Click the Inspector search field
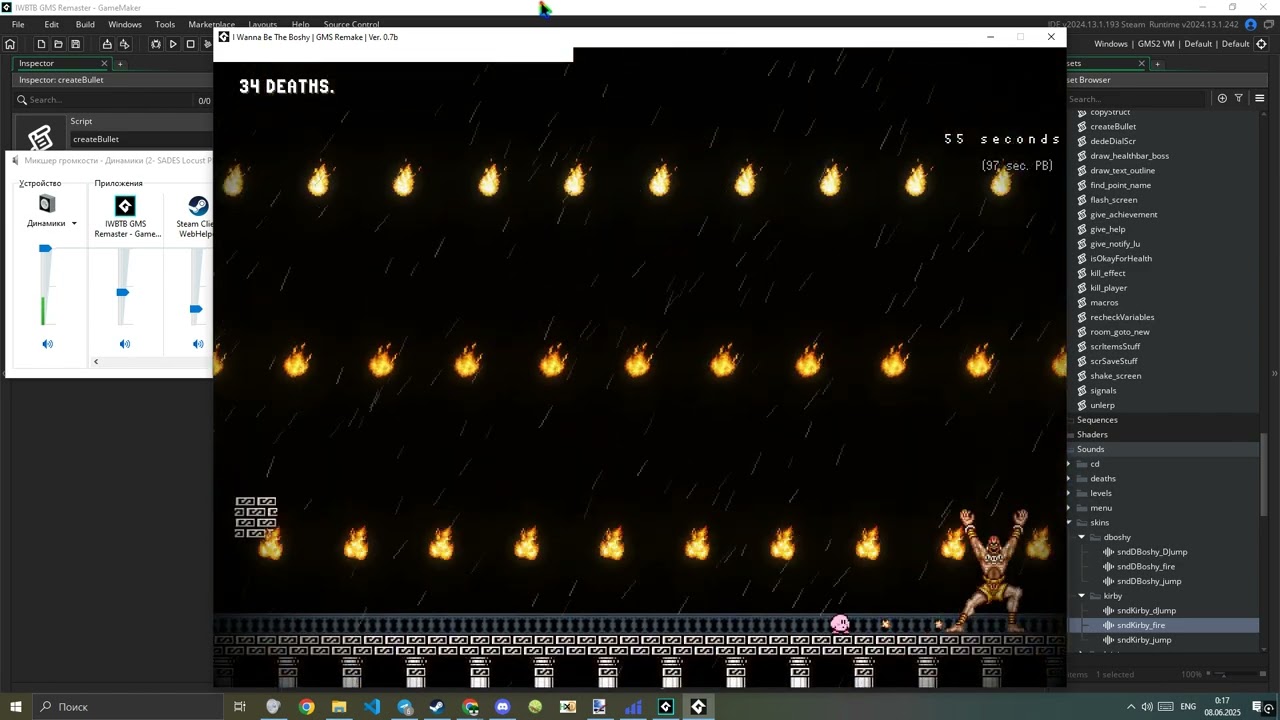This screenshot has height=720, width=1280. coord(104,100)
